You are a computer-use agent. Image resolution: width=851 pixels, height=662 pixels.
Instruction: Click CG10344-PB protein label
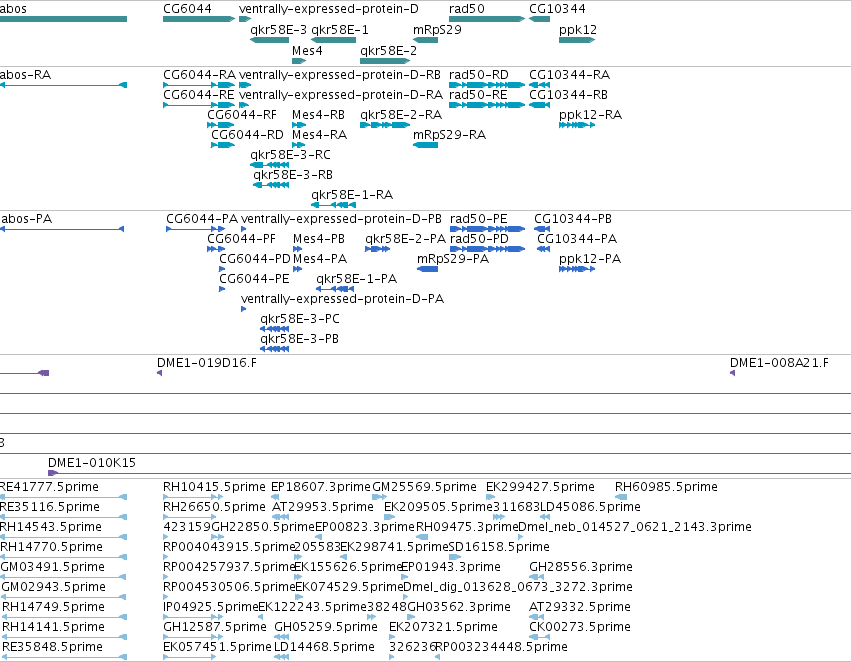(x=573, y=219)
